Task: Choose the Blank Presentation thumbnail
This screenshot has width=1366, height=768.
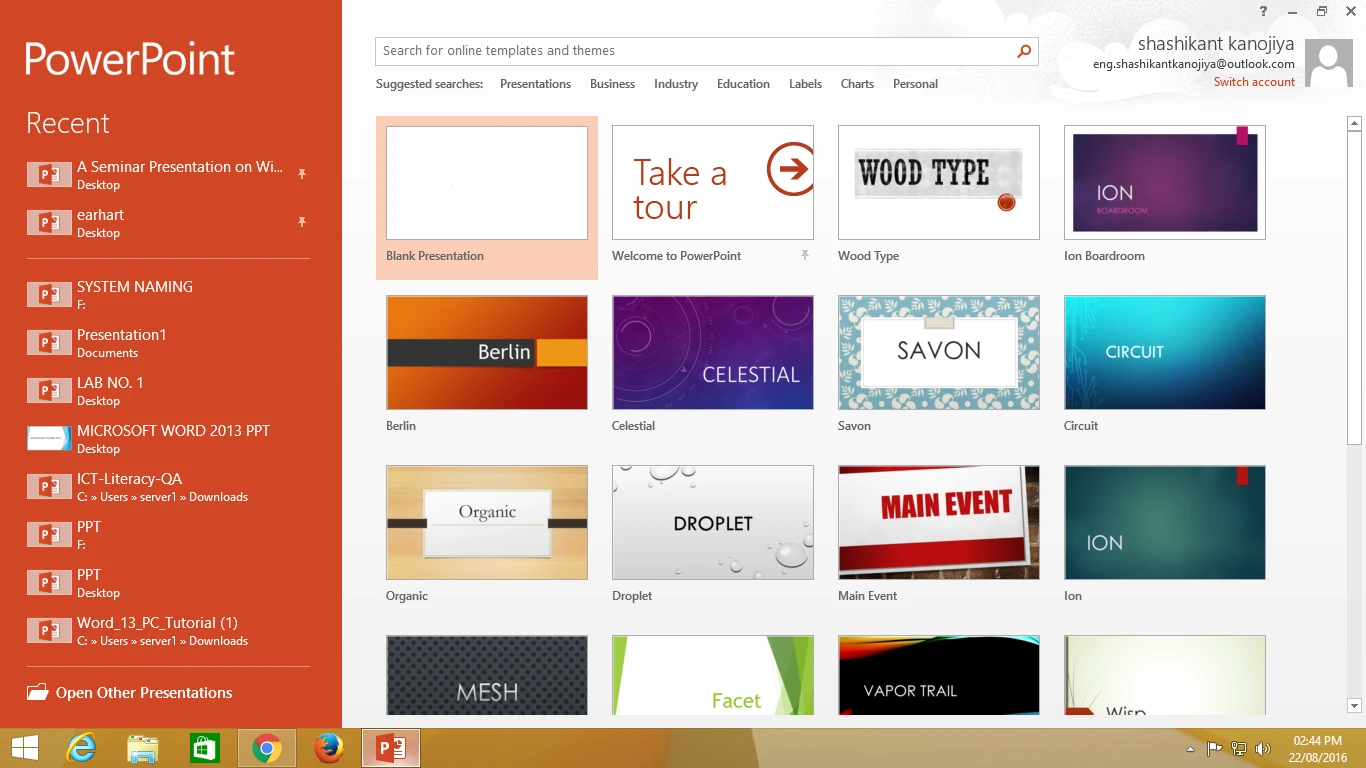Action: (487, 183)
